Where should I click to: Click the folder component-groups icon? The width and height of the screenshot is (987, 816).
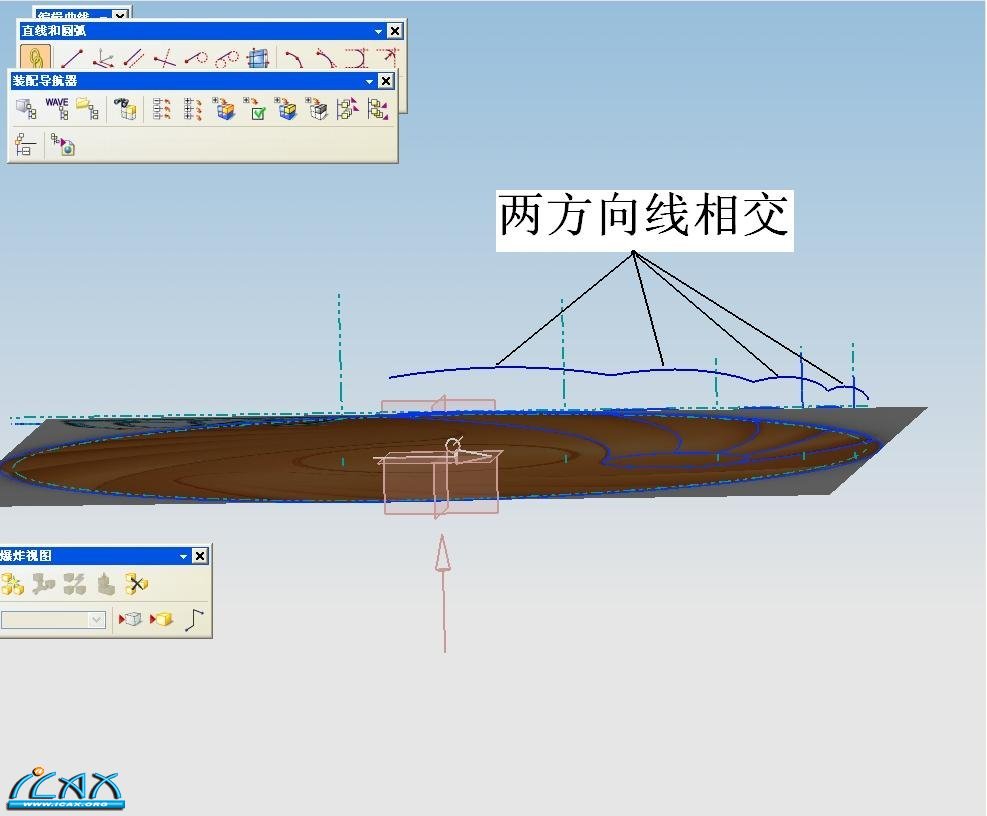tap(87, 109)
